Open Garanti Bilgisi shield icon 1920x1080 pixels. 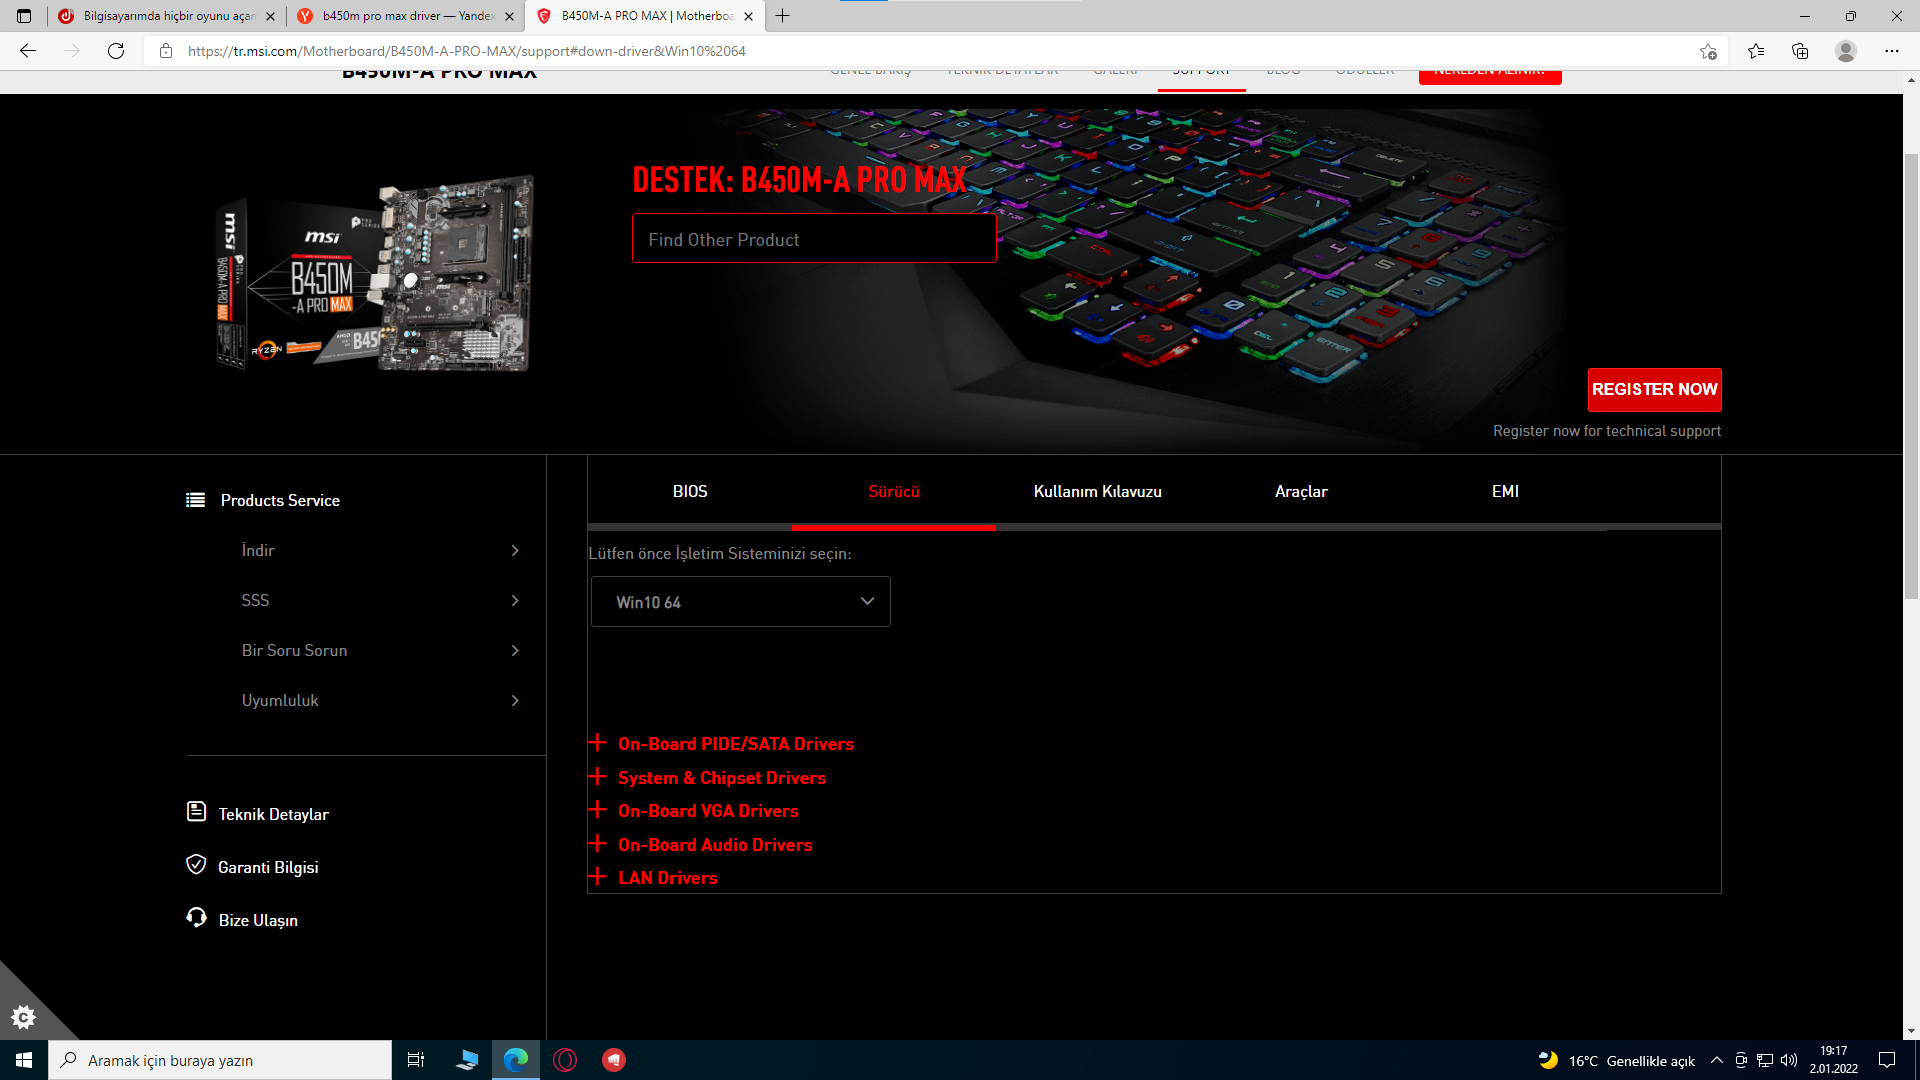(196, 865)
